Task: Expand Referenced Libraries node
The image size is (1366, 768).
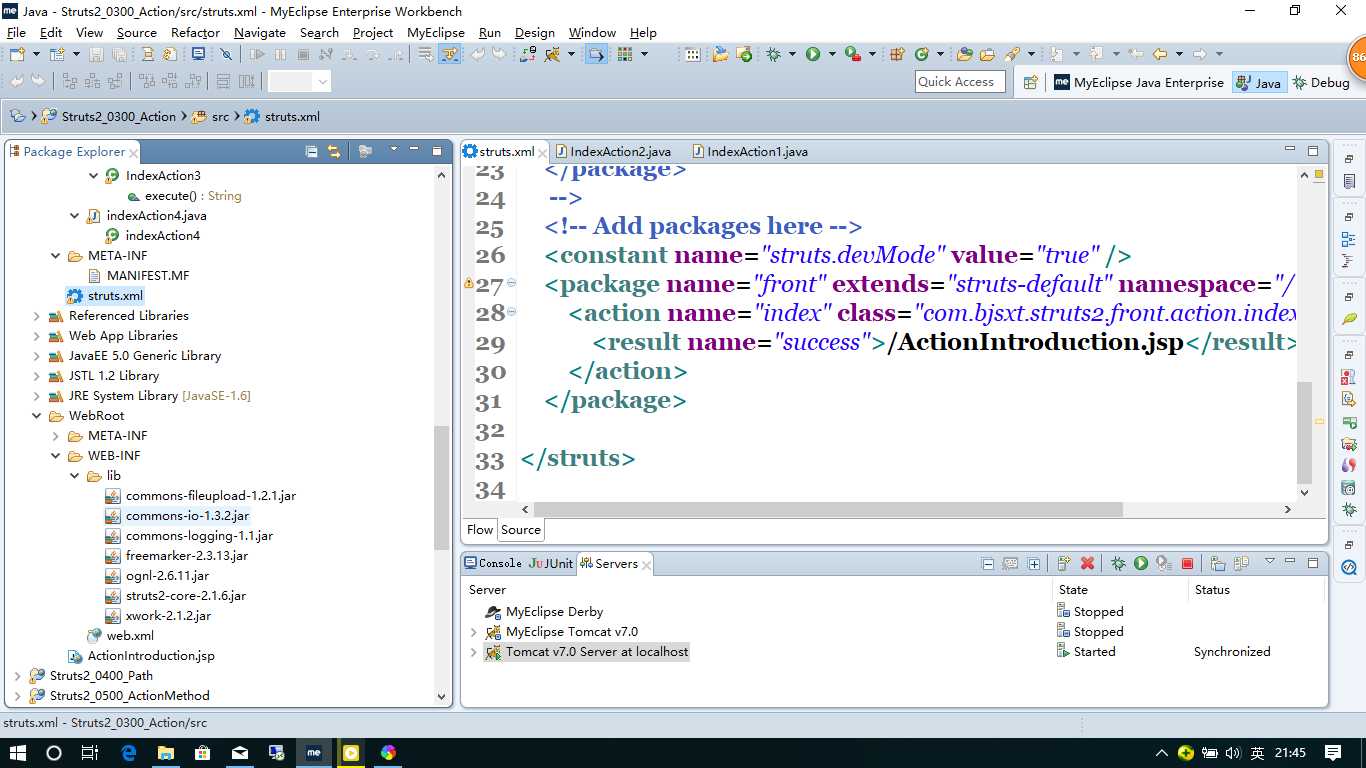Action: pos(37,316)
